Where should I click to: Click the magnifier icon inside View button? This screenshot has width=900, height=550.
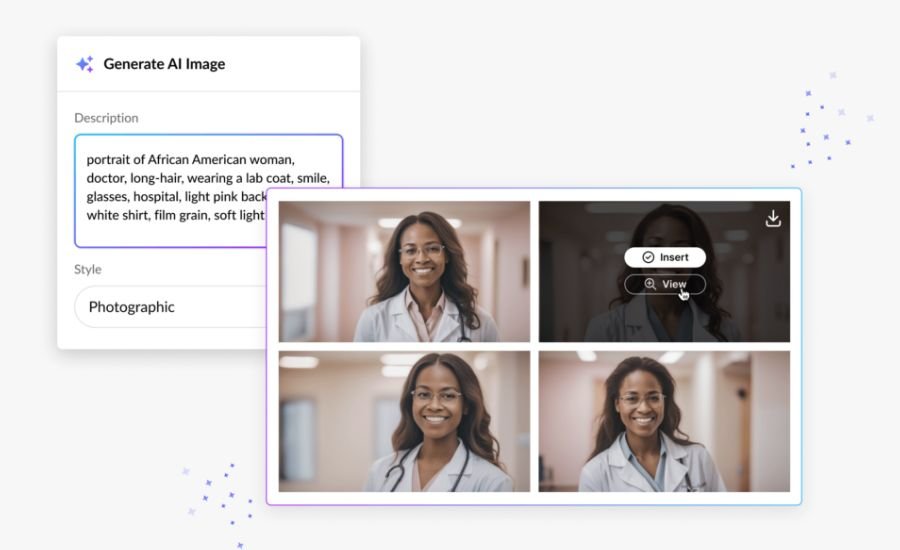coord(650,284)
